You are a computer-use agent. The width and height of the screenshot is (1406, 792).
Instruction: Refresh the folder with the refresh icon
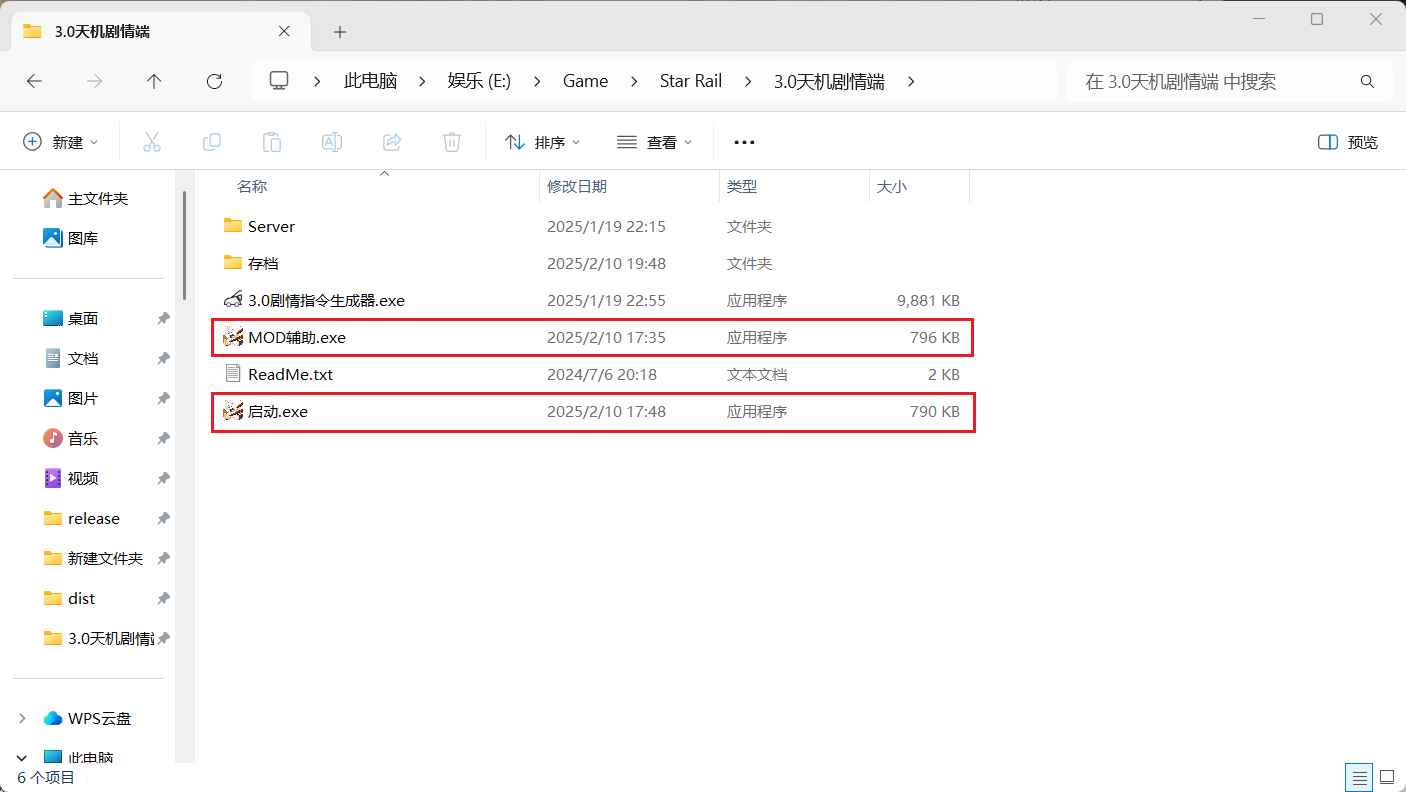(x=214, y=81)
